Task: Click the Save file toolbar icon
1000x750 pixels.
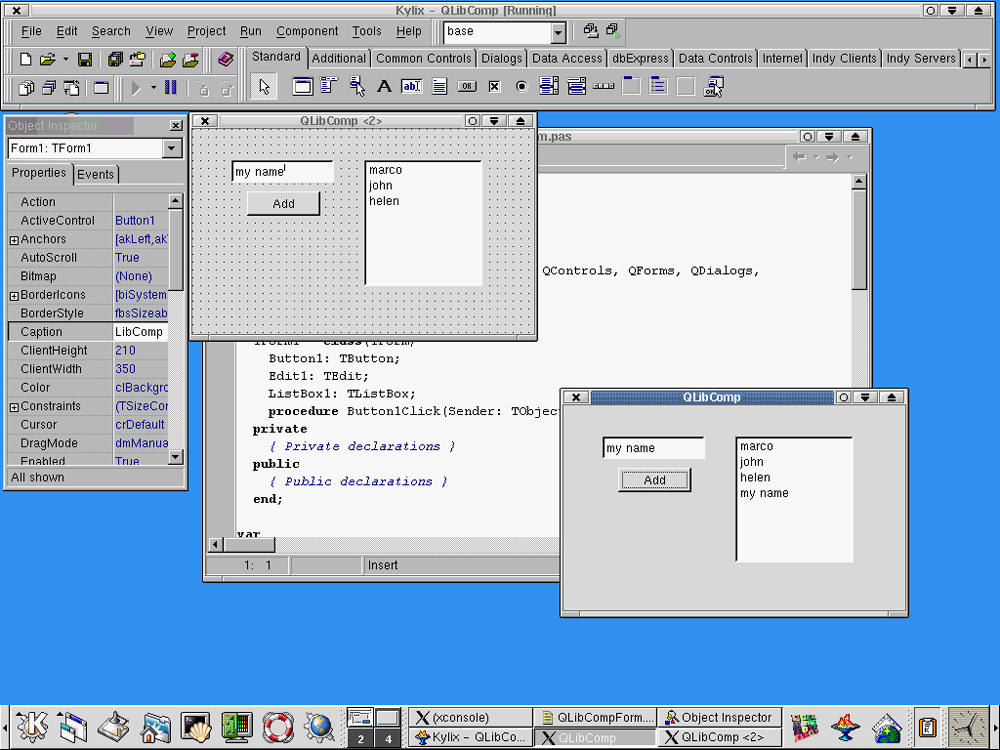Action: pos(85,60)
